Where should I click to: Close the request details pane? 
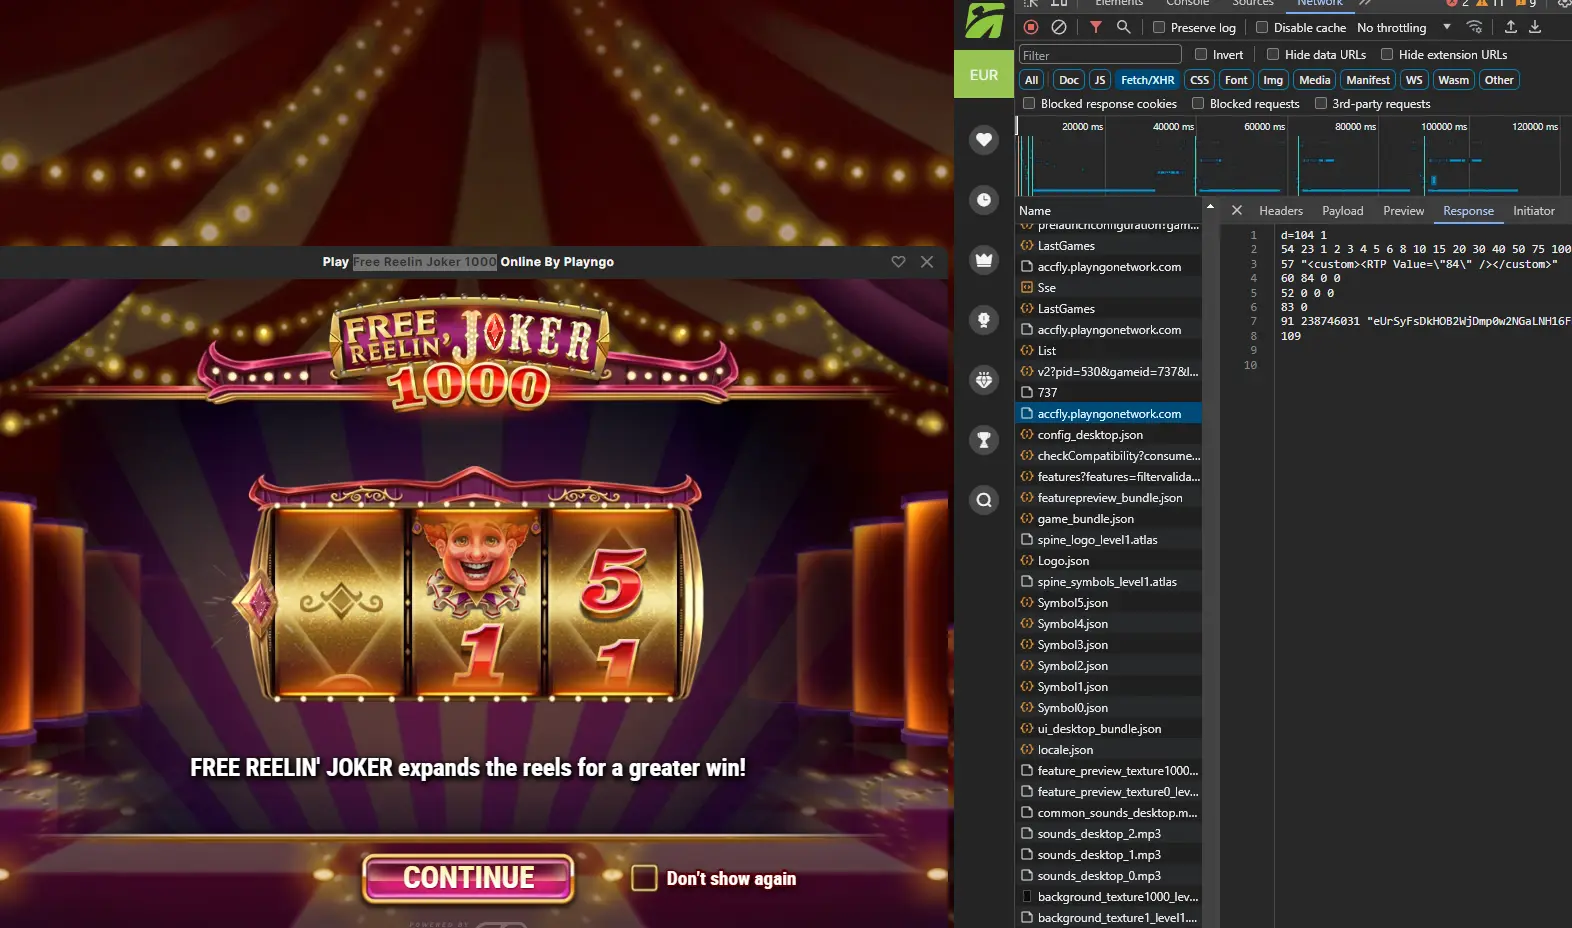[x=1237, y=210]
